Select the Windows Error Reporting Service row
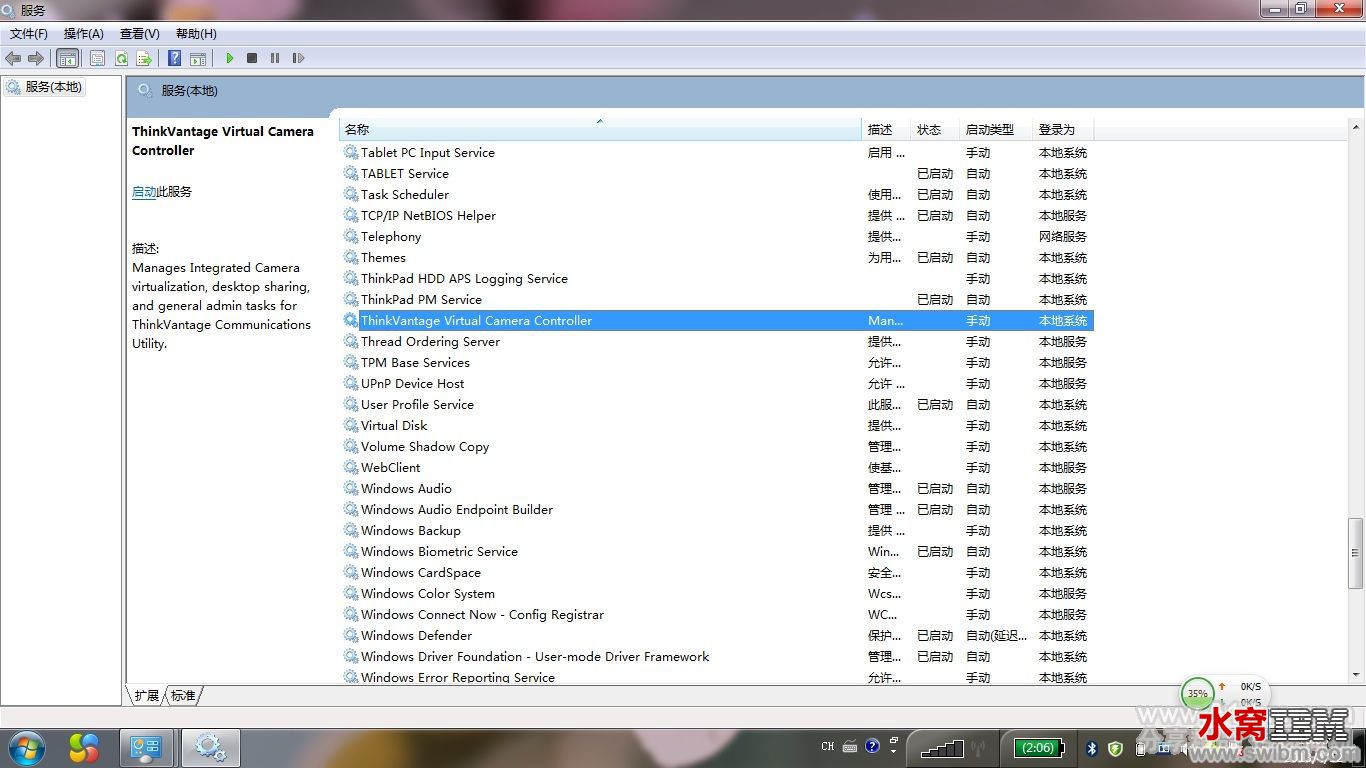This screenshot has height=768, width=1366. coord(717,677)
